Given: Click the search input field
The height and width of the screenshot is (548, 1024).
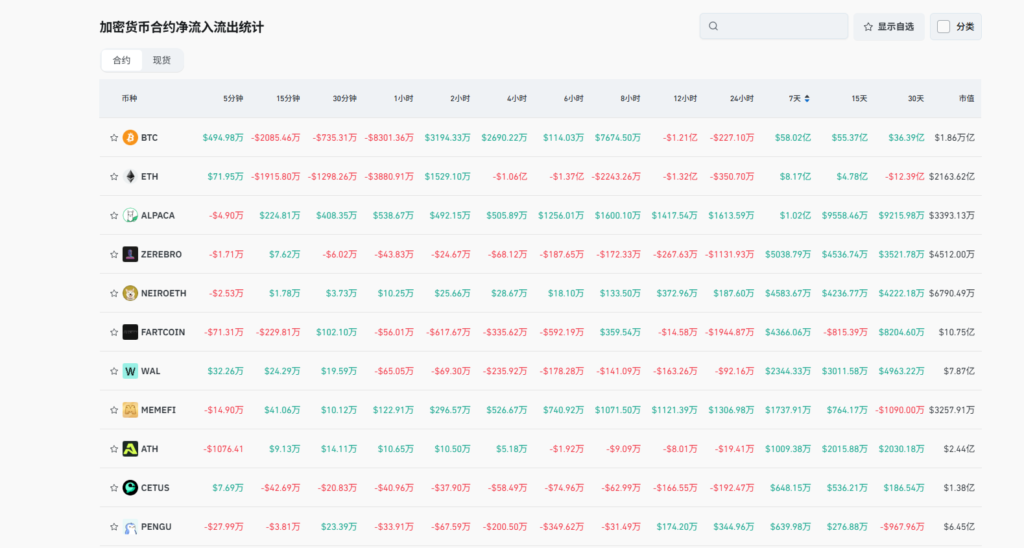Looking at the screenshot, I should (782, 27).
